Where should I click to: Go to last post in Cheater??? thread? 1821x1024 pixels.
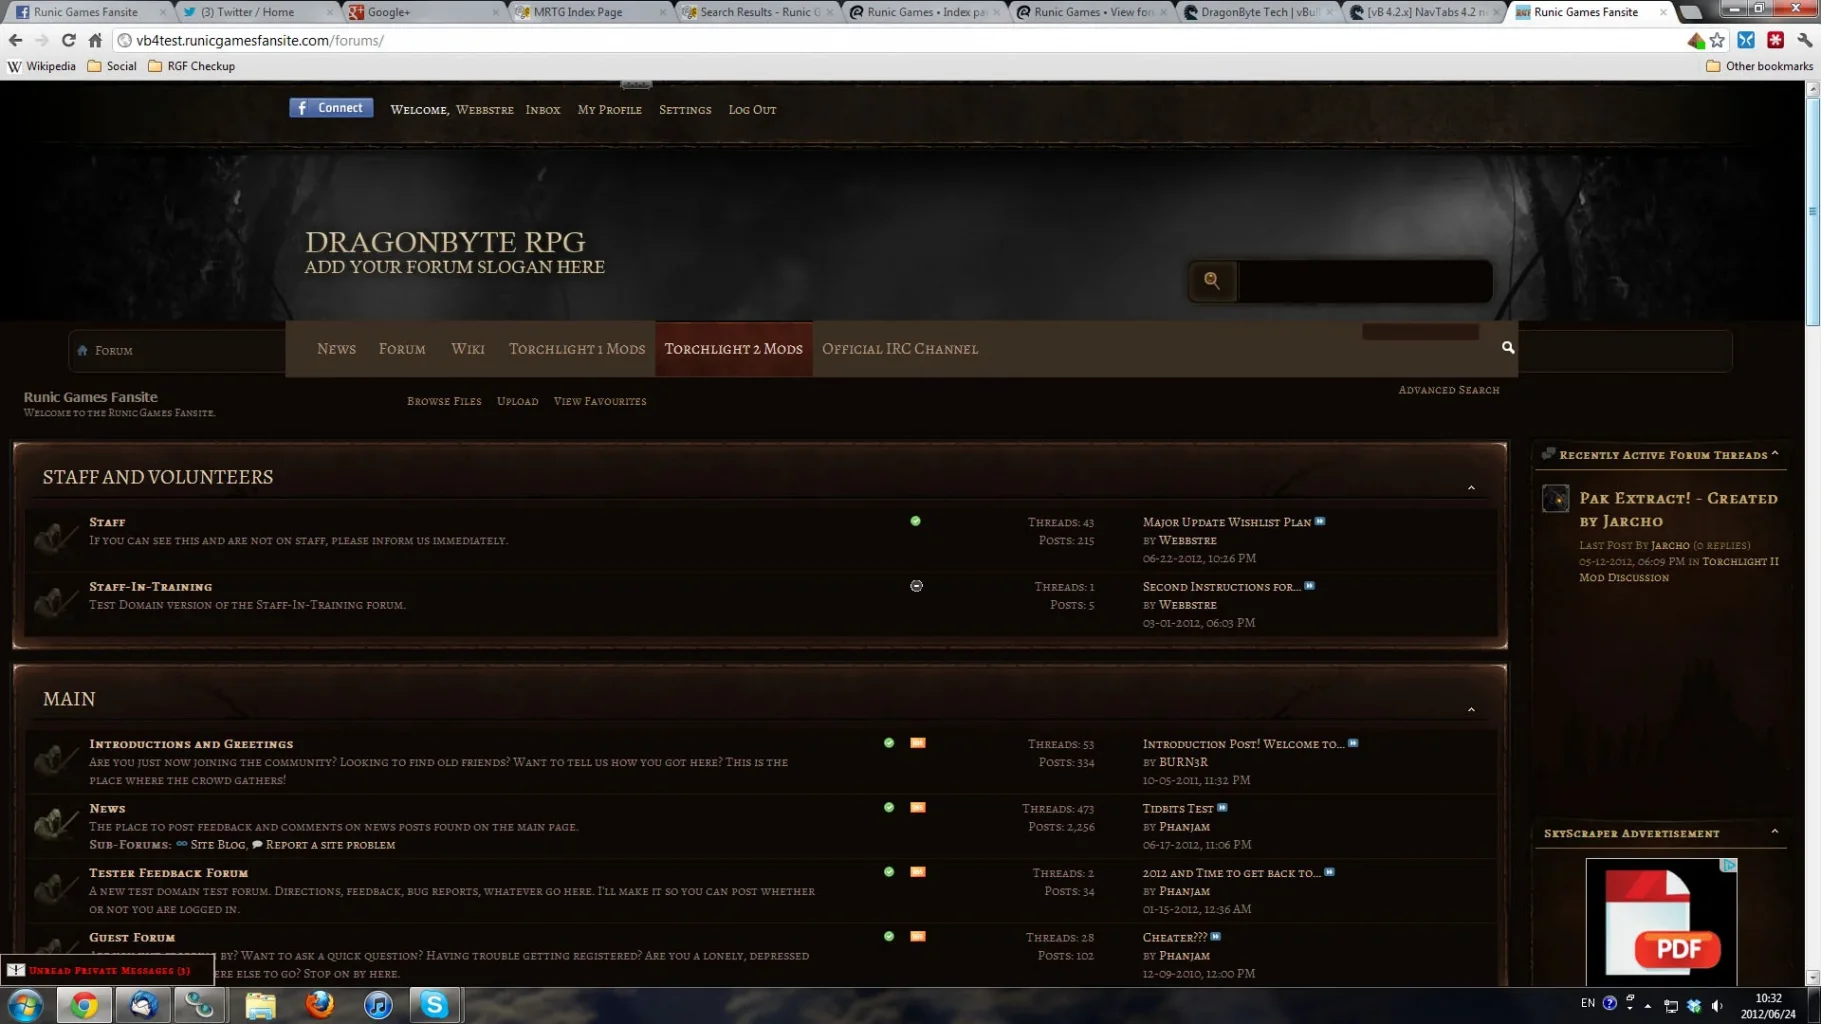pyautogui.click(x=1216, y=937)
